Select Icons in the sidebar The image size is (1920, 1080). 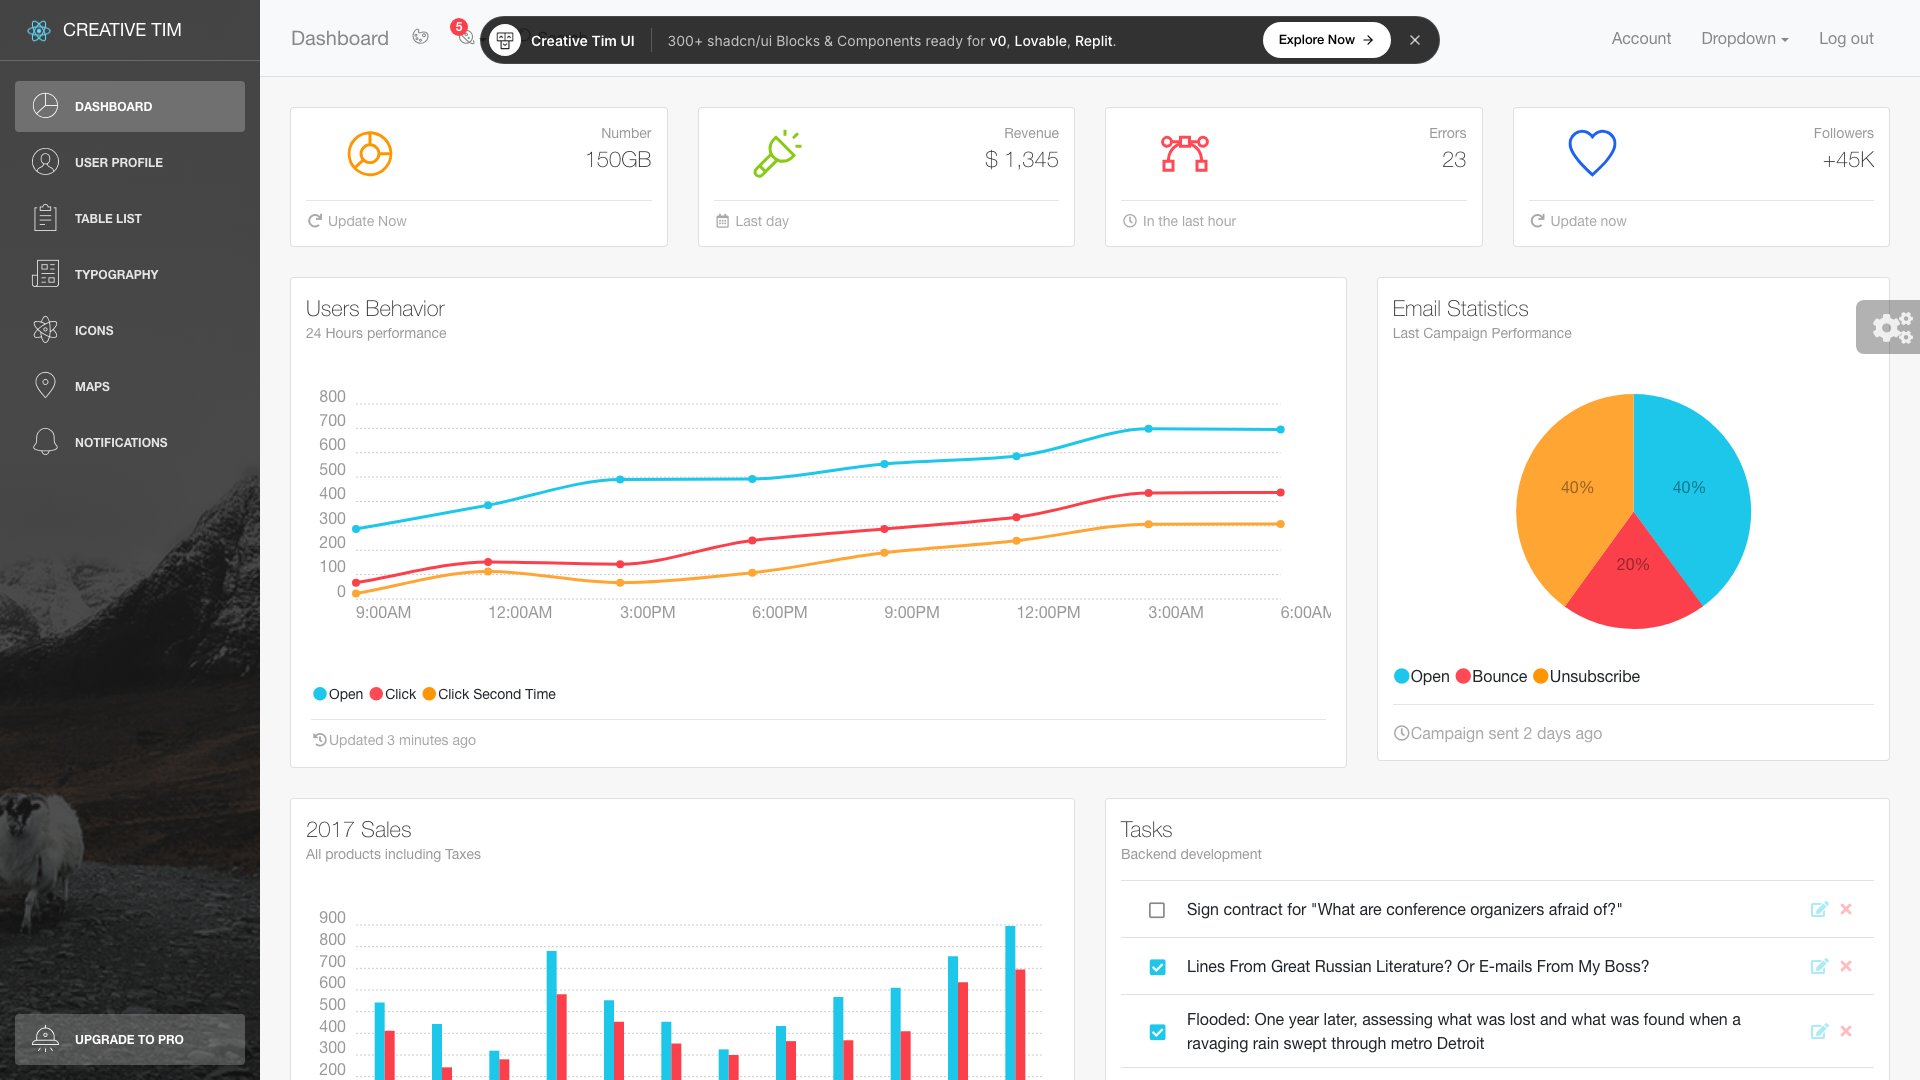pyautogui.click(x=93, y=330)
